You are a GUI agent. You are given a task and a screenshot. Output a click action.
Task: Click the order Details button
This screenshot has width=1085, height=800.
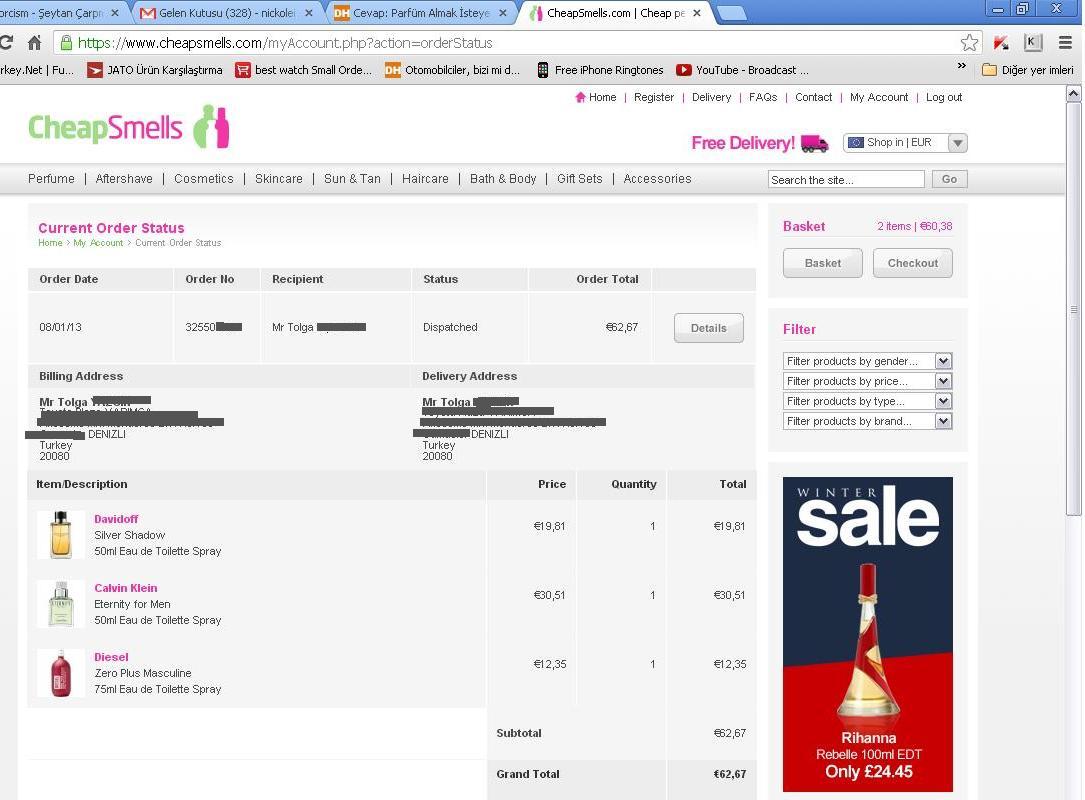pyautogui.click(x=709, y=328)
